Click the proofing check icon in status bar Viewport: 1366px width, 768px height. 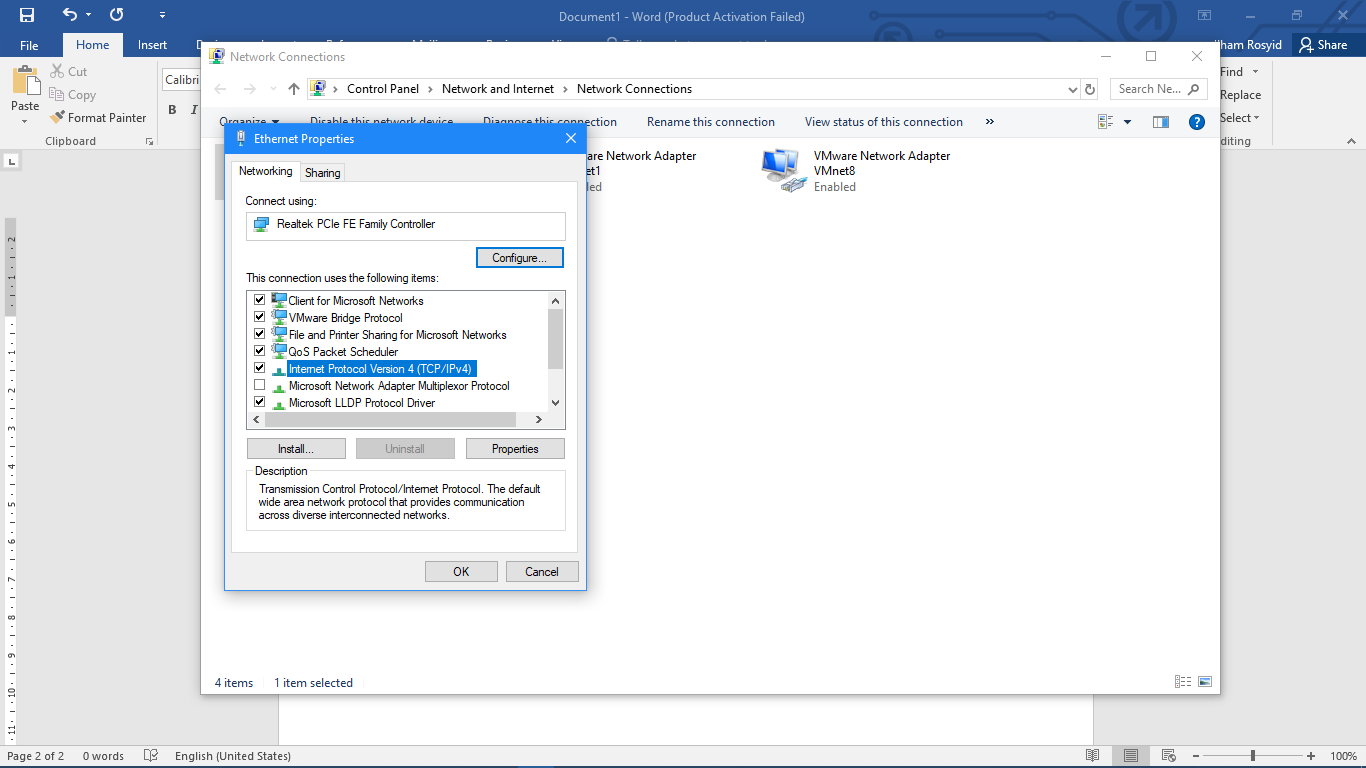click(151, 756)
